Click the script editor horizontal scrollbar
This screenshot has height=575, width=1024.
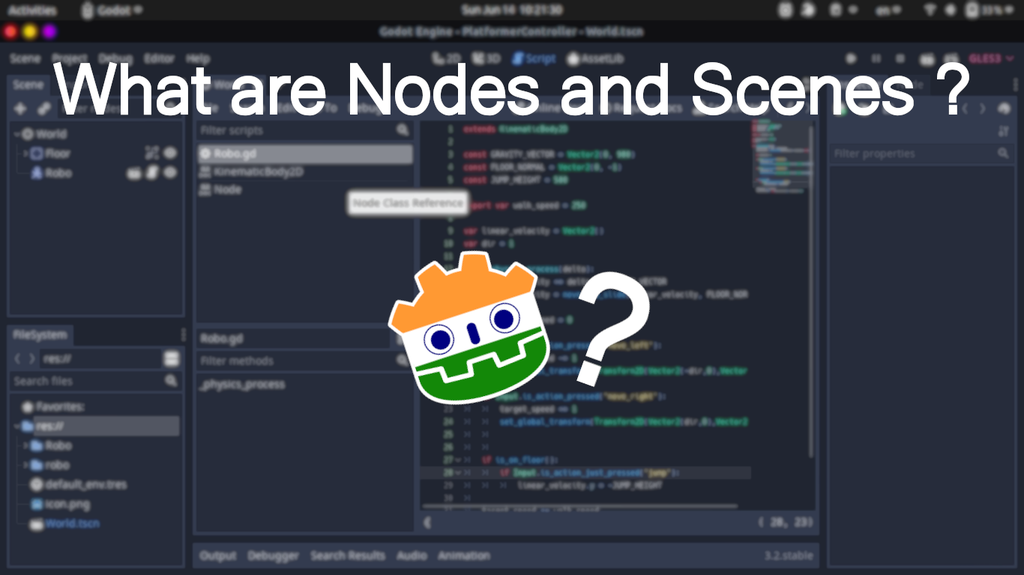pos(580,506)
